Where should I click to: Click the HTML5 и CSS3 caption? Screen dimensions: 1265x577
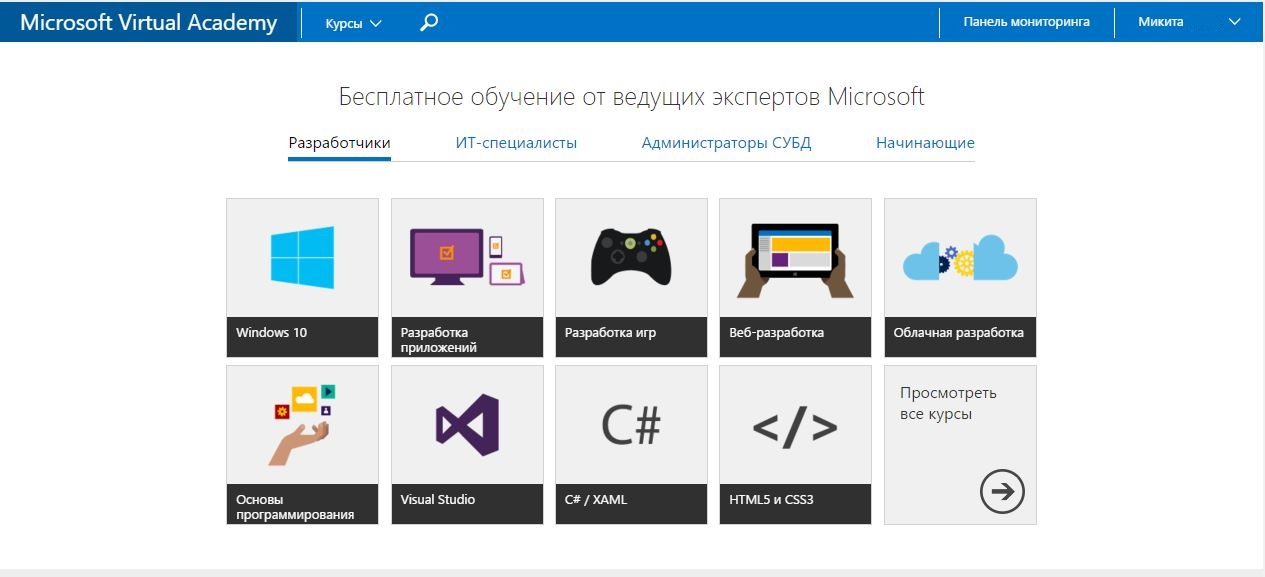[771, 499]
